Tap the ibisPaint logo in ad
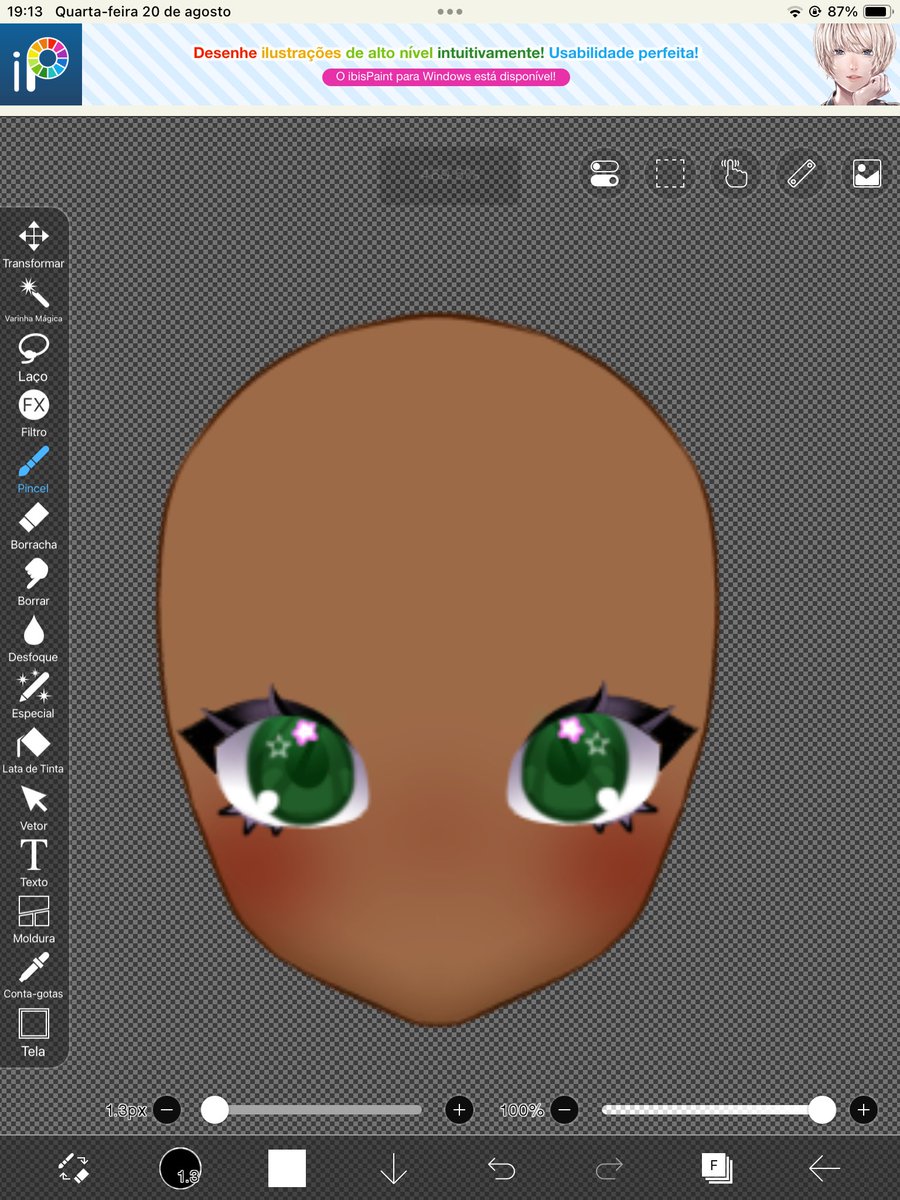 41,65
